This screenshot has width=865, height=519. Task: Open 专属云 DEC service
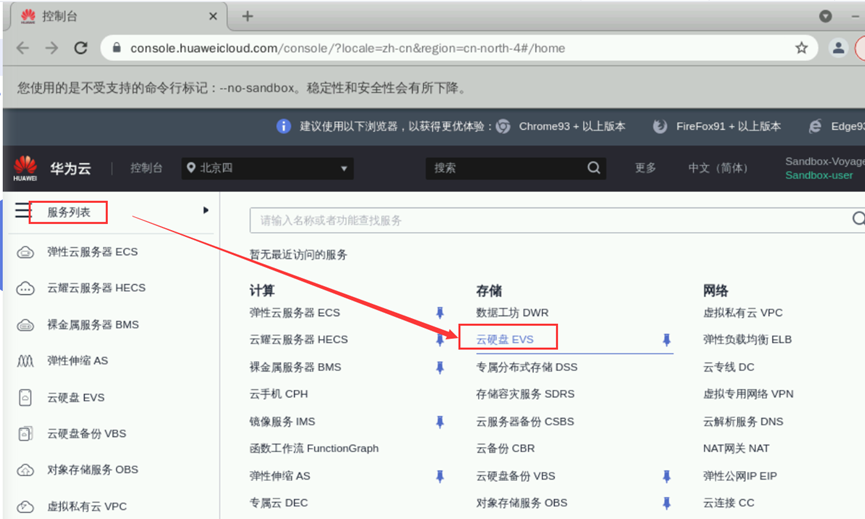pos(279,503)
